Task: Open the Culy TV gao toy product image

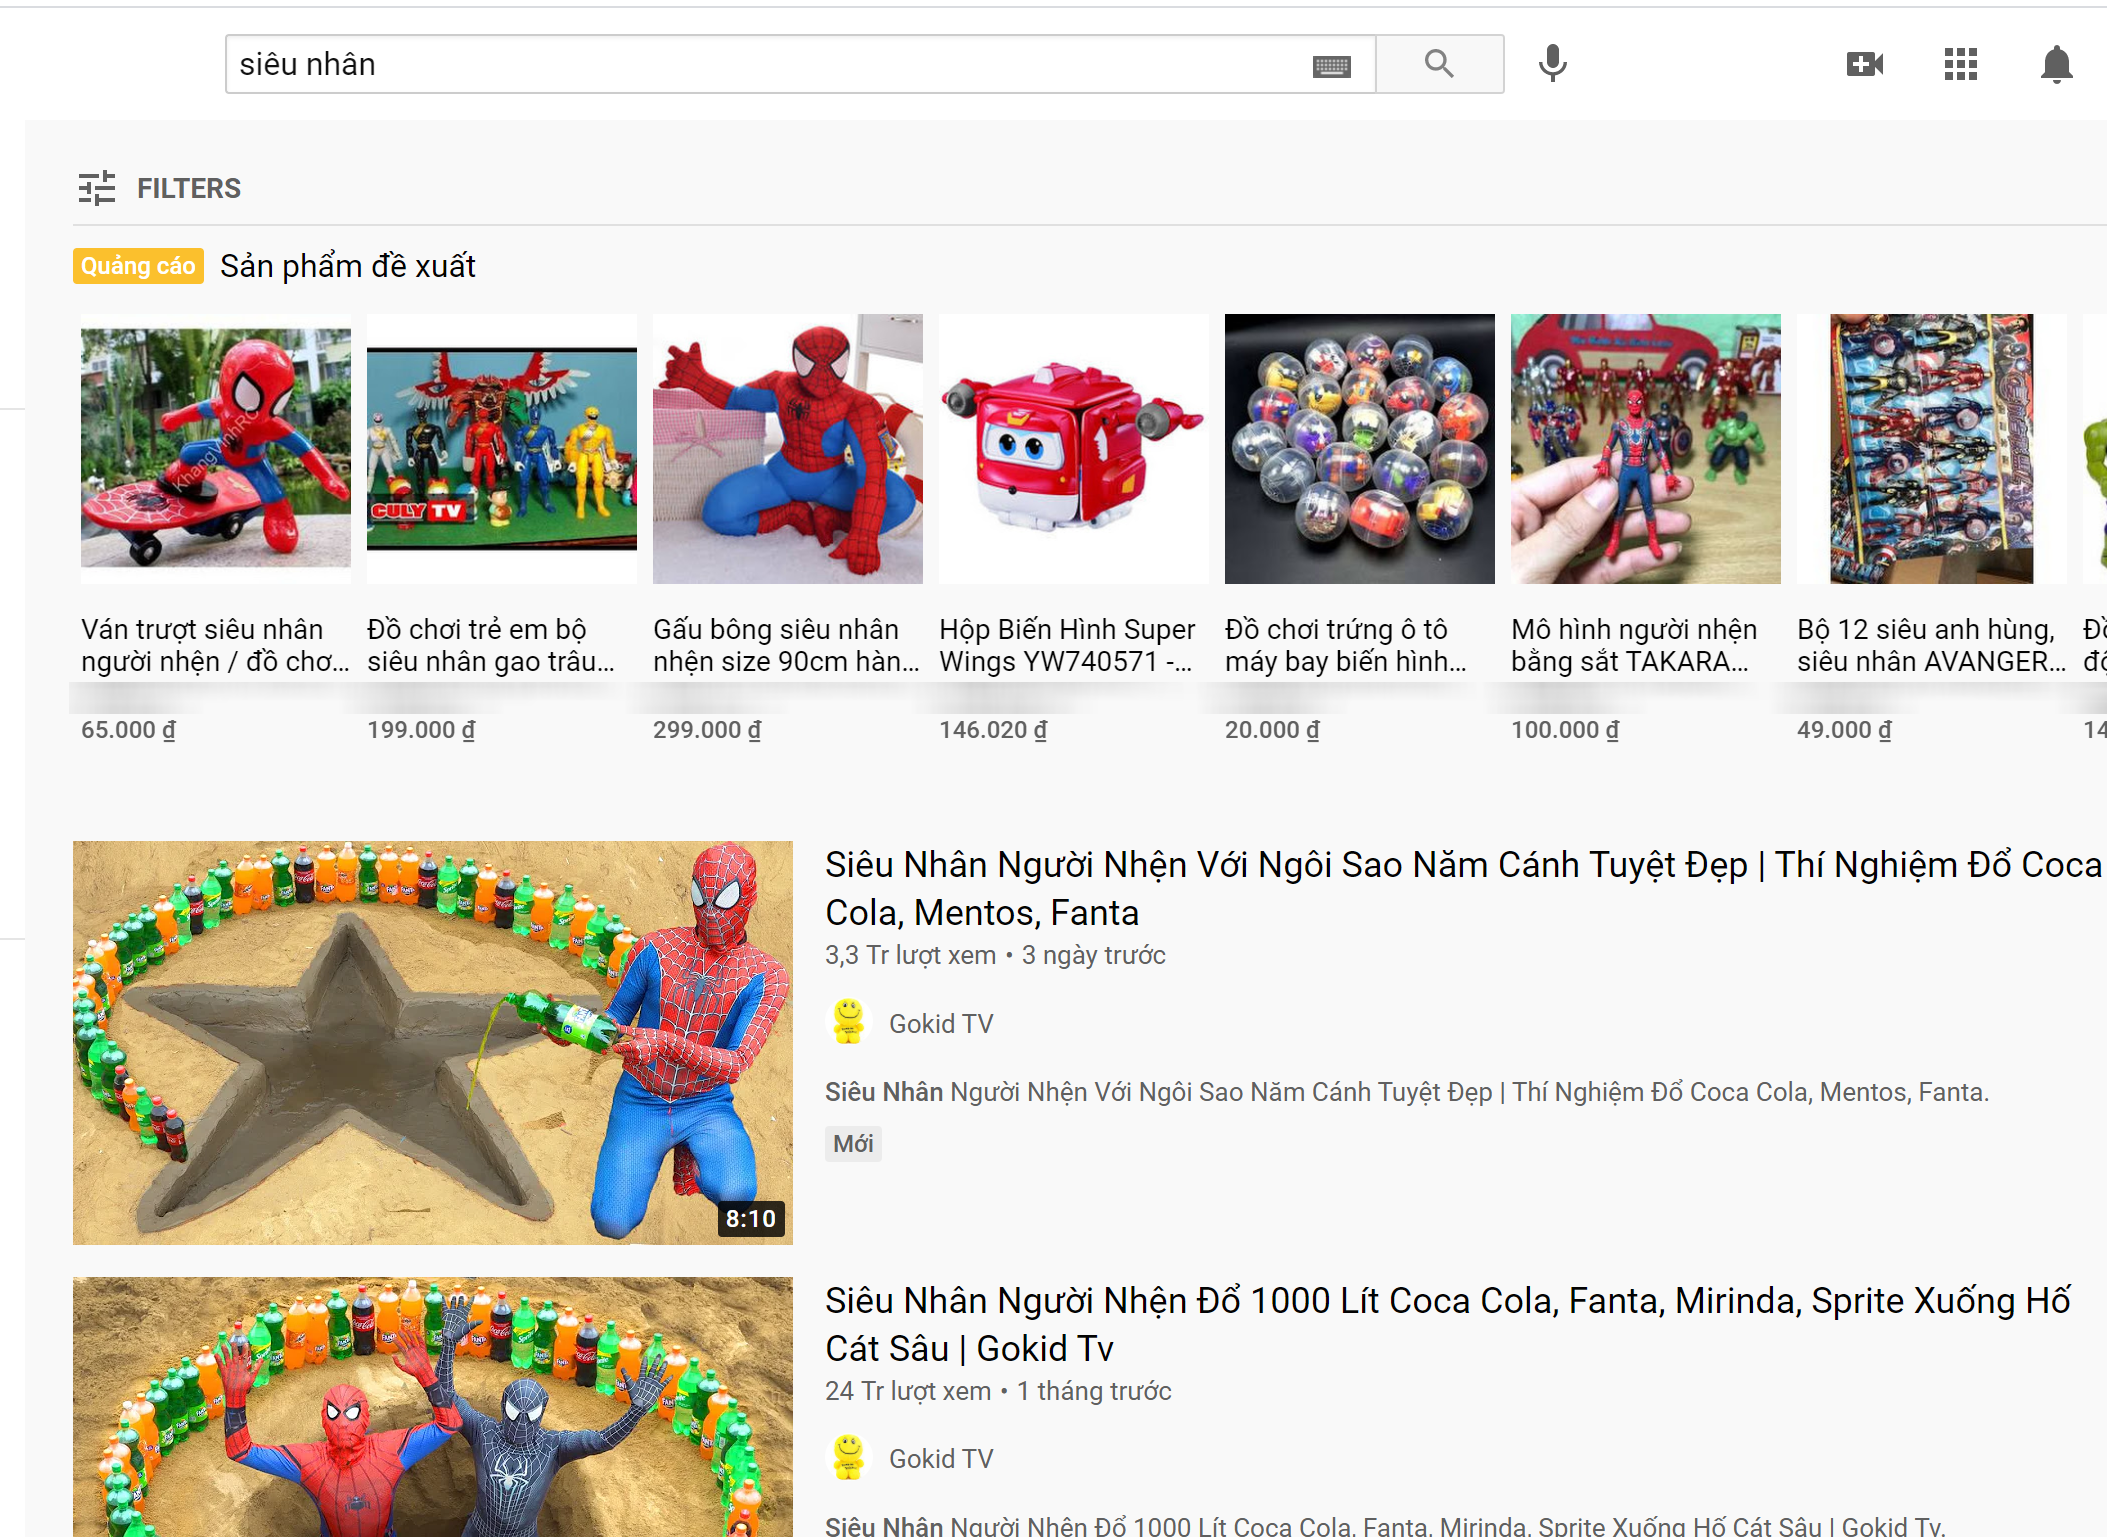Action: [502, 449]
